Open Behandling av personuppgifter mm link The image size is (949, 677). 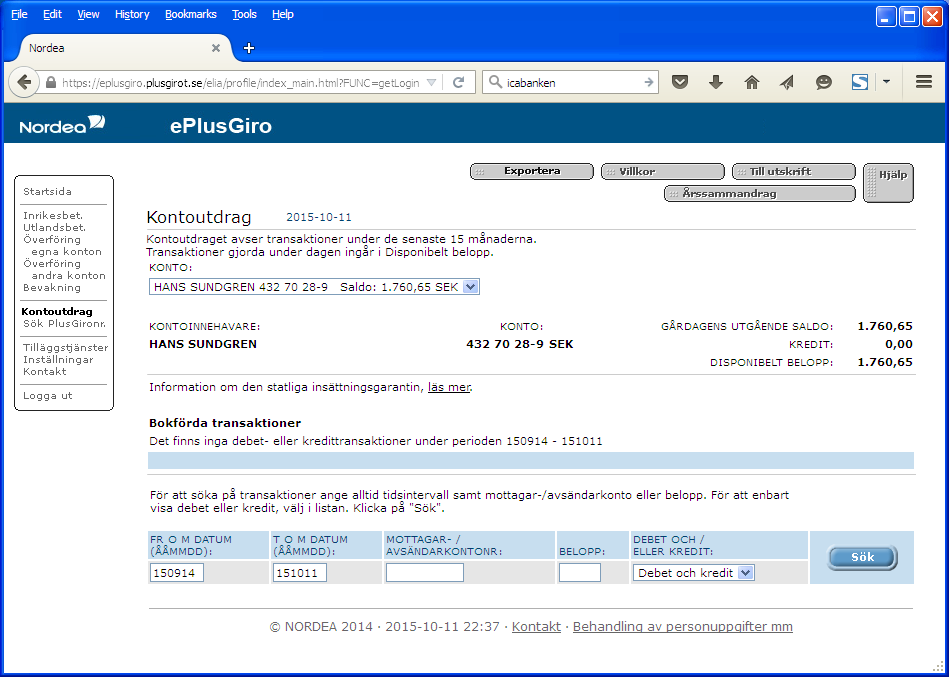click(683, 627)
